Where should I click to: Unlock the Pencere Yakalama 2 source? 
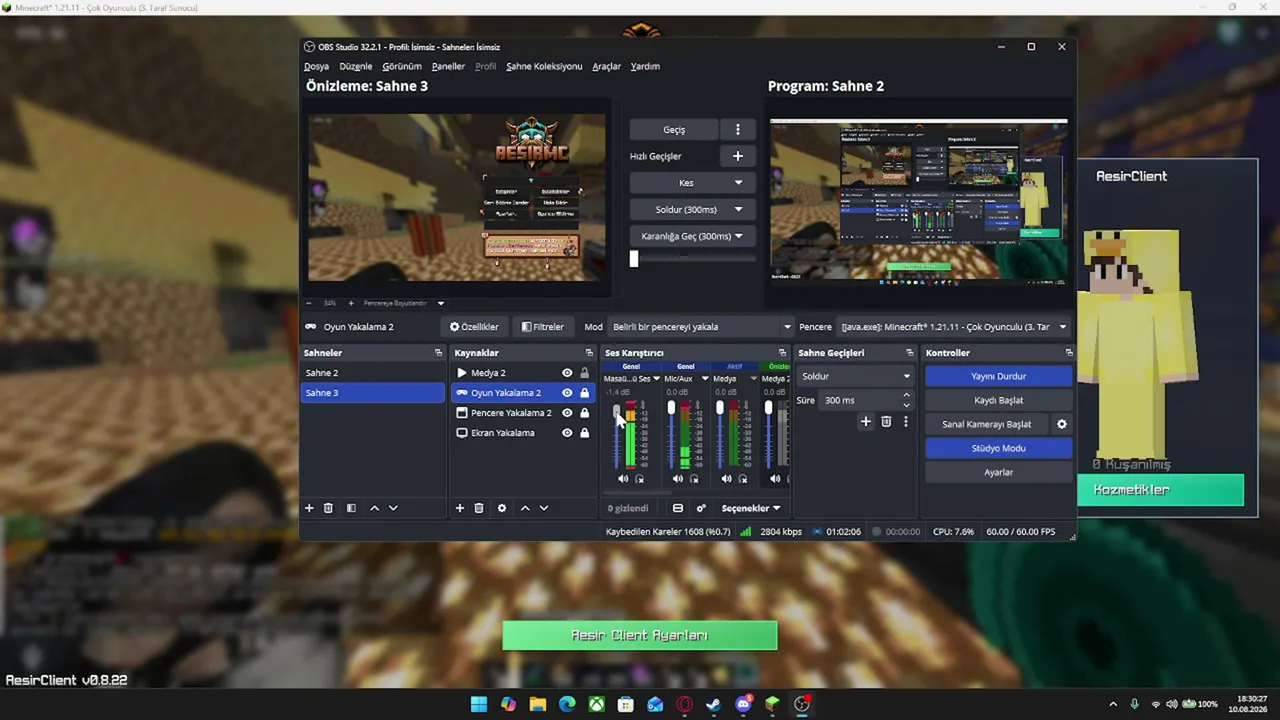pyautogui.click(x=585, y=413)
